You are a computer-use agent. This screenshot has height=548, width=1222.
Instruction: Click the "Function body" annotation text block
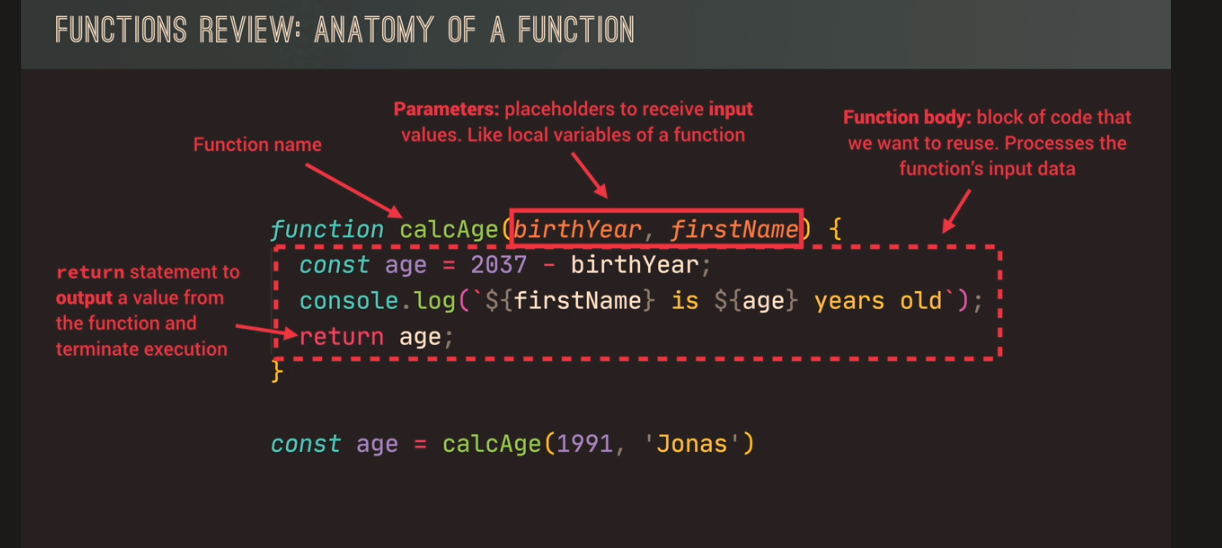click(x=987, y=143)
